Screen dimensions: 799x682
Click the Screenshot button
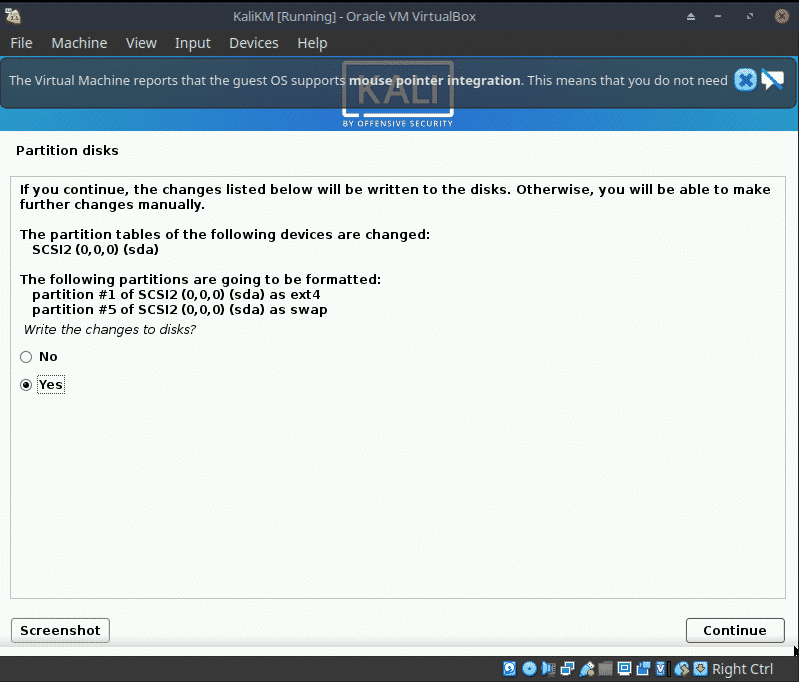60,631
